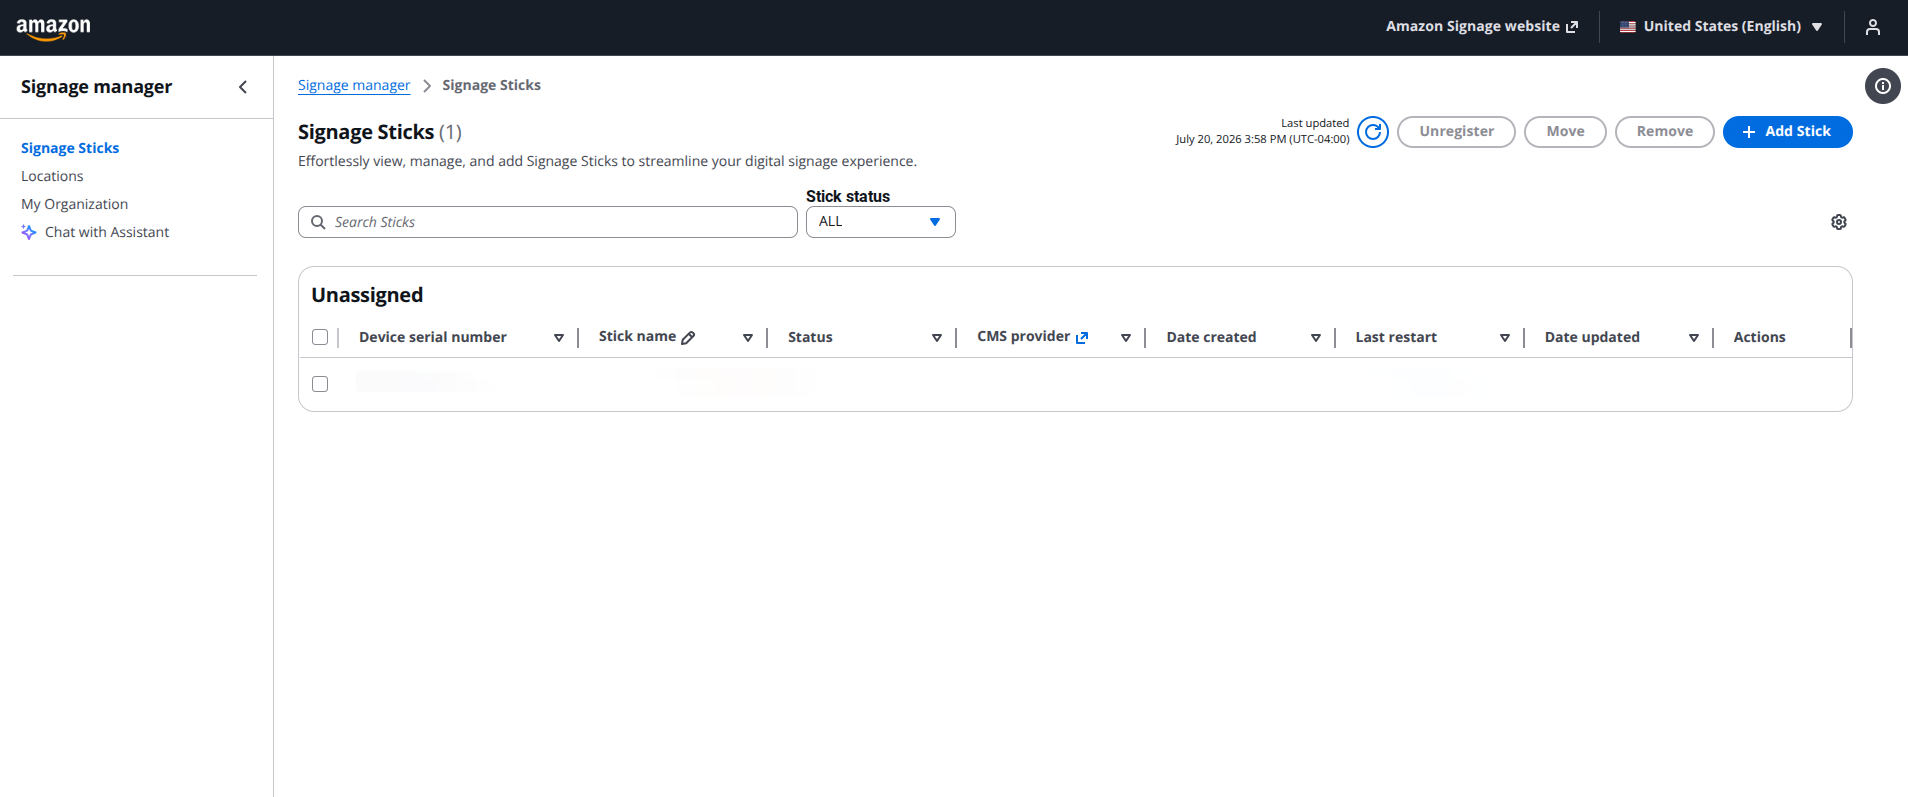
Task: Focus the Search Sticks field
Action: (x=548, y=222)
